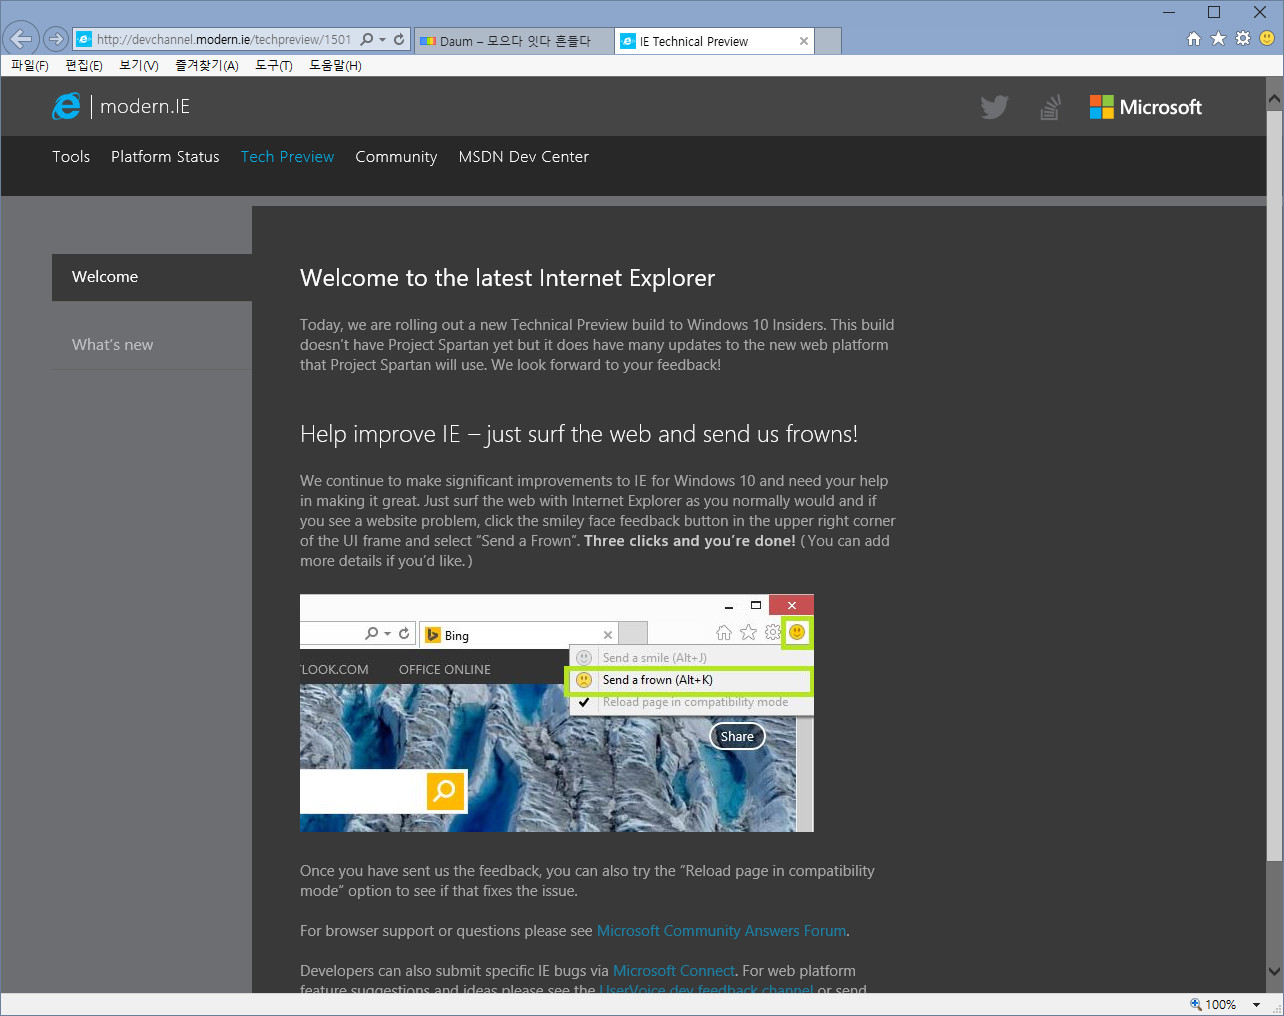Open the Home icon in the browser toolbar
This screenshot has width=1284, height=1016.
click(1193, 38)
